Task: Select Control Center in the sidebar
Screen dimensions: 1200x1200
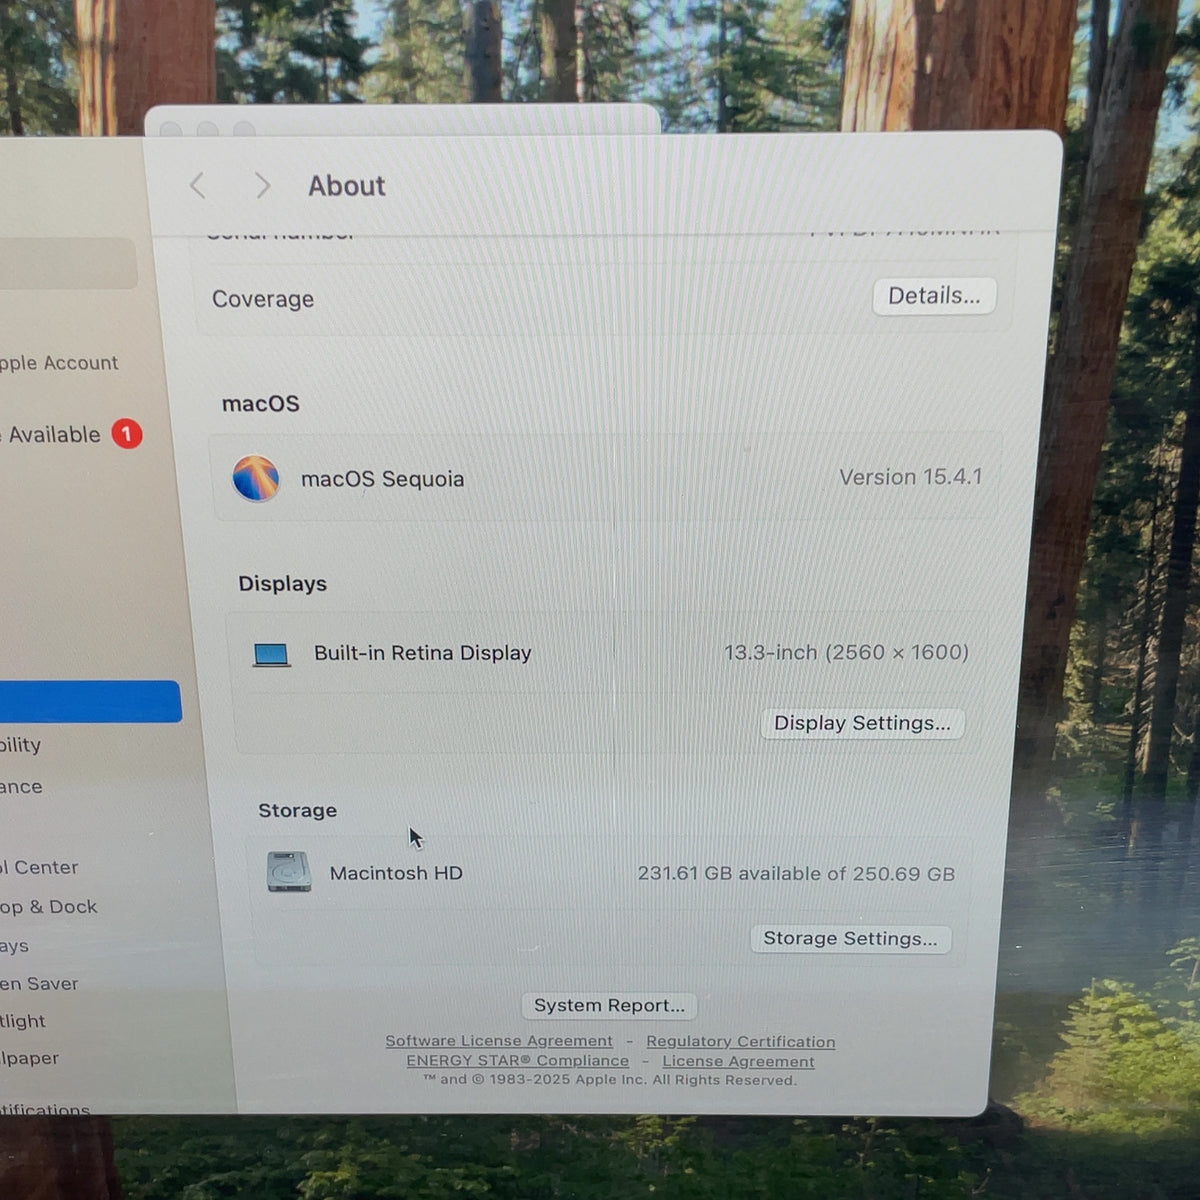Action: (40, 867)
